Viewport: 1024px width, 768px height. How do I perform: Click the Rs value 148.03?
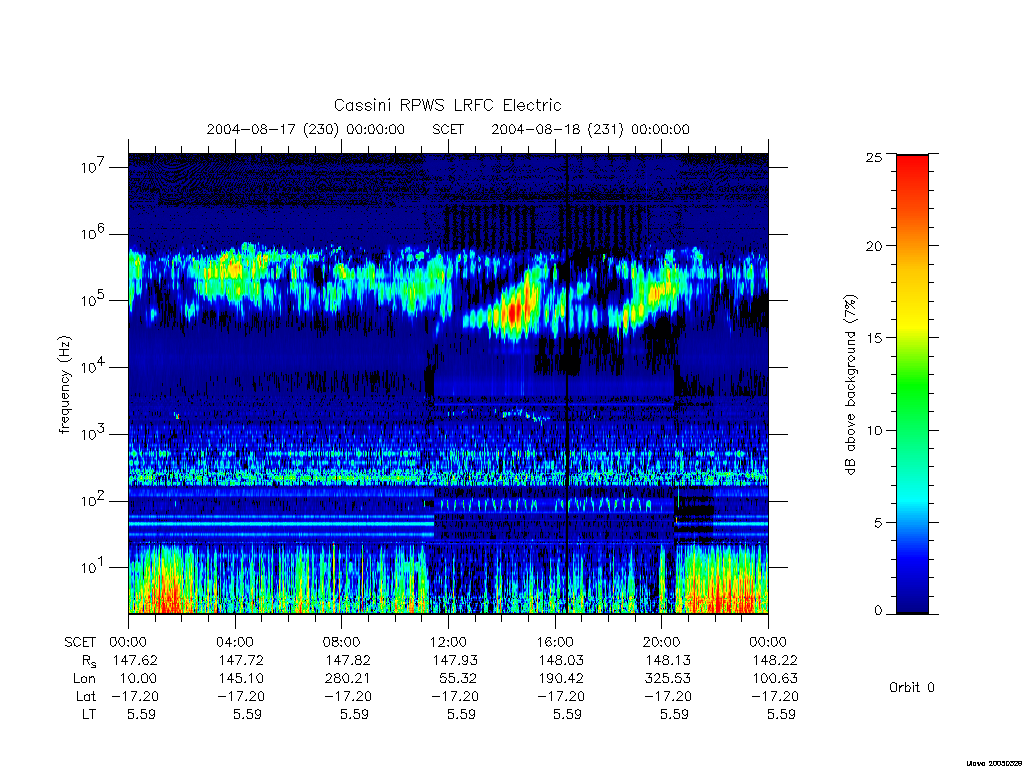coord(560,660)
